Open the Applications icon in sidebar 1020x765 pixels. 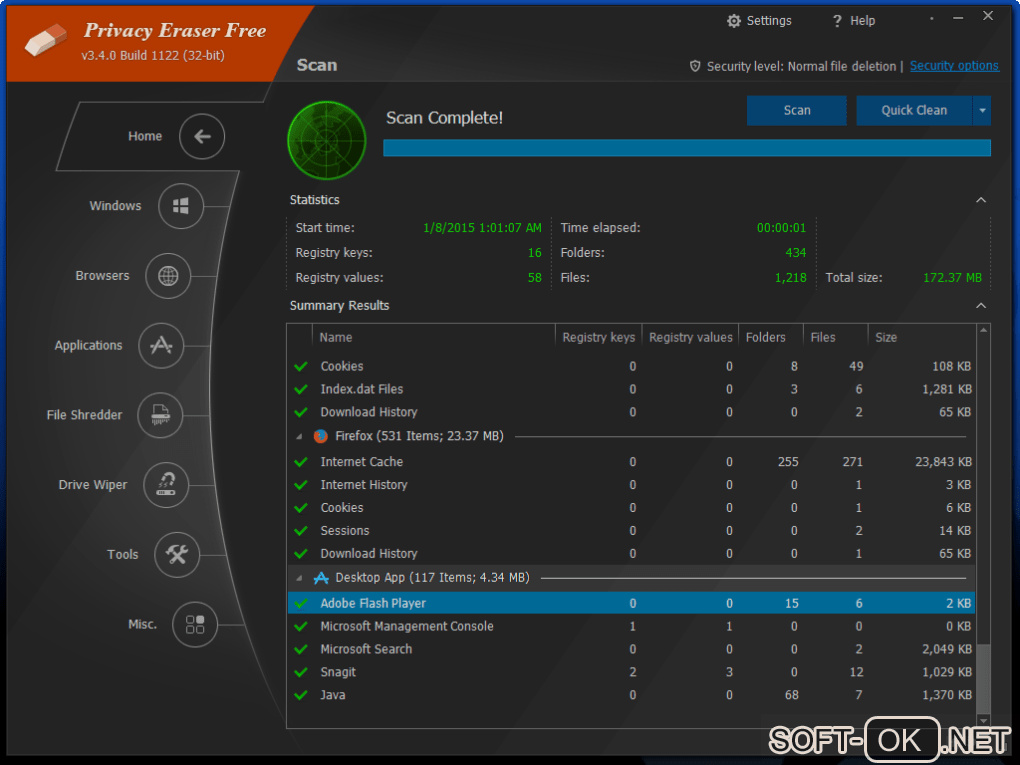[161, 345]
